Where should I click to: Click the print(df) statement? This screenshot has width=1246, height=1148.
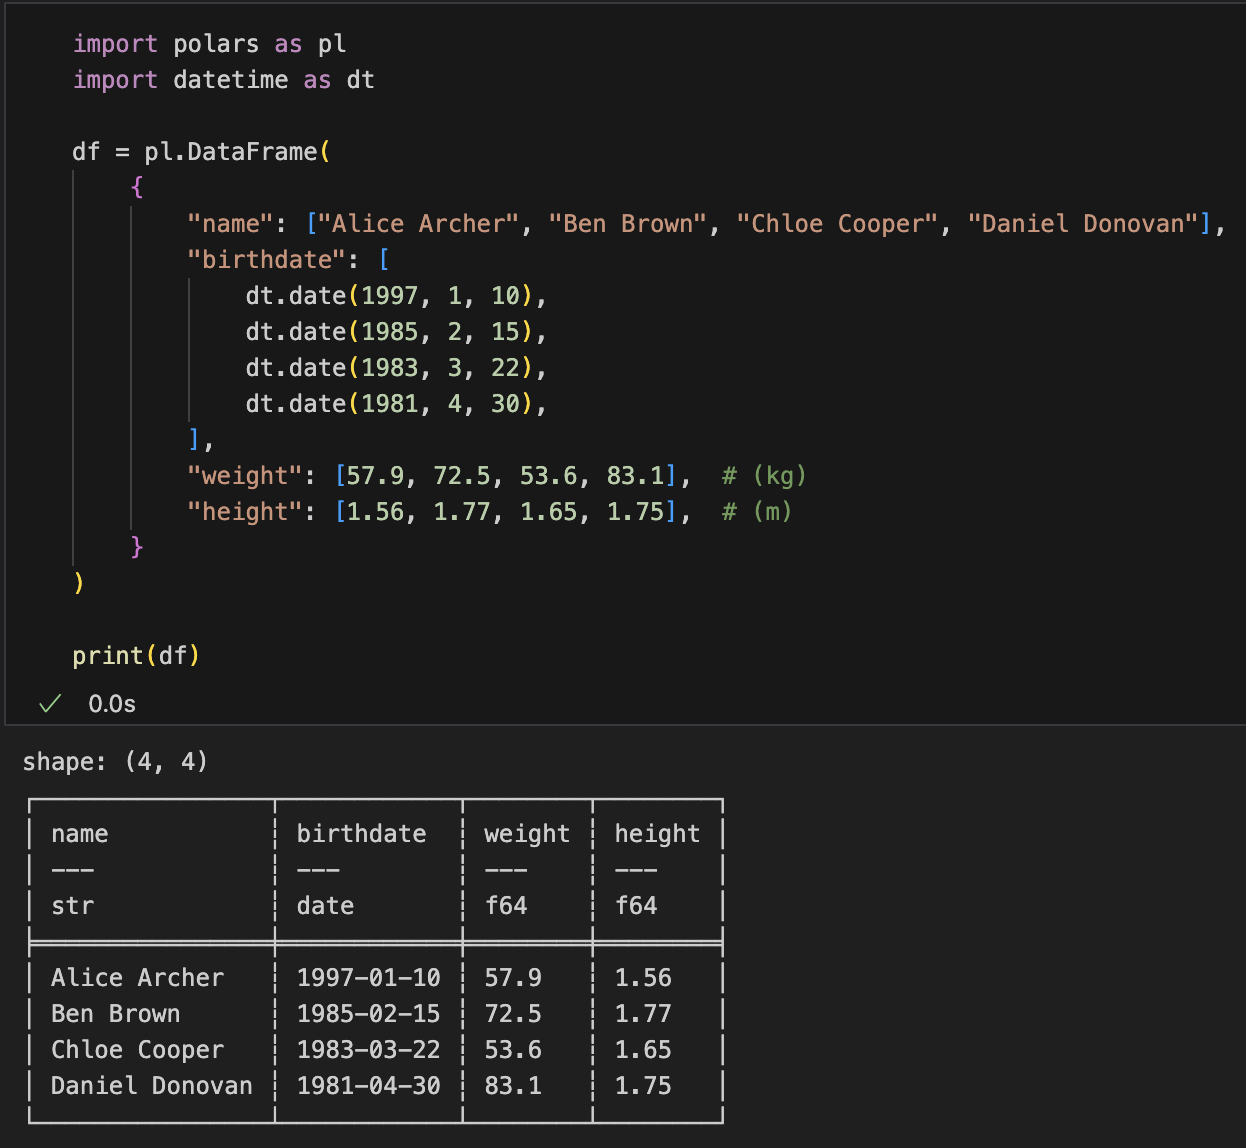pos(136,656)
